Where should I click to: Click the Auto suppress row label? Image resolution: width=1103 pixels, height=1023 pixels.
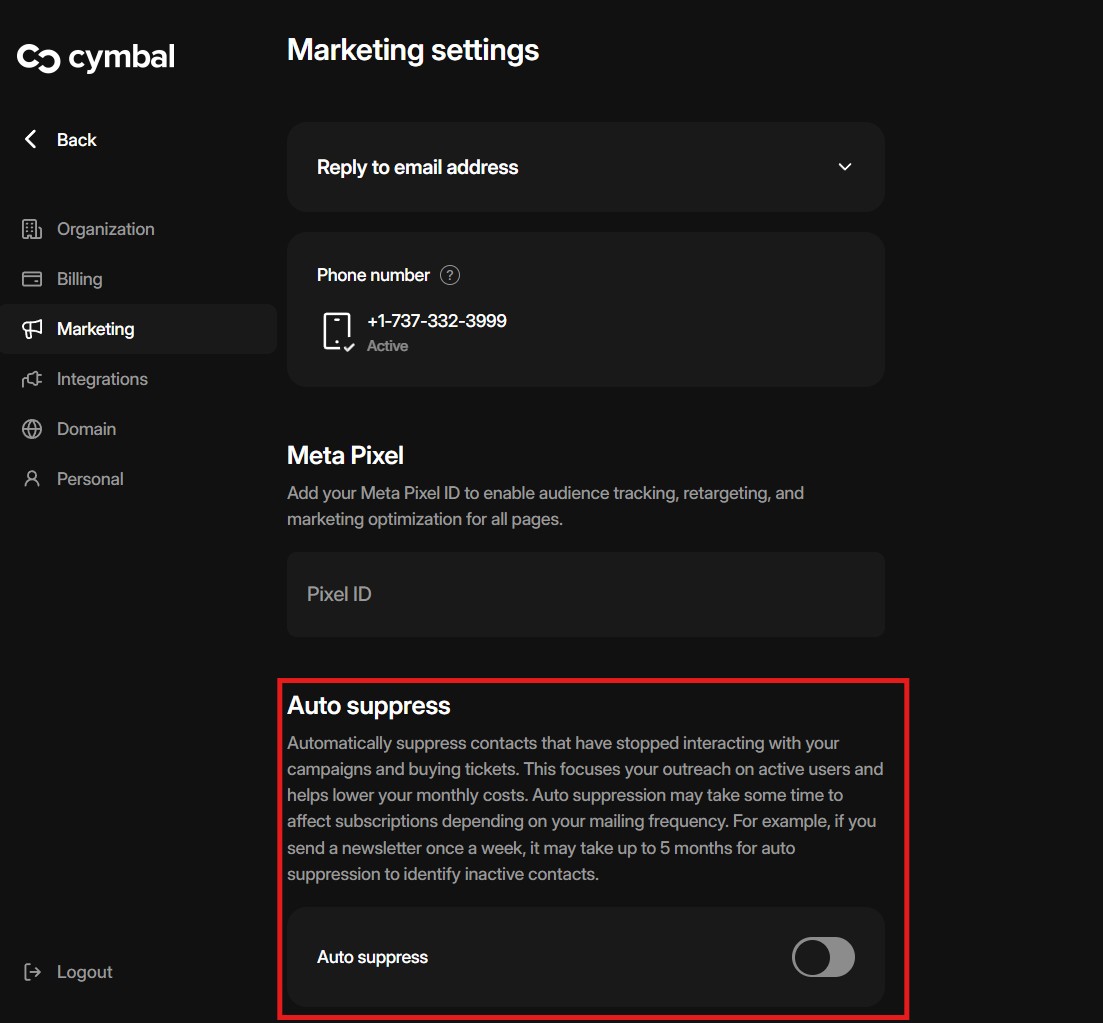[x=372, y=957]
